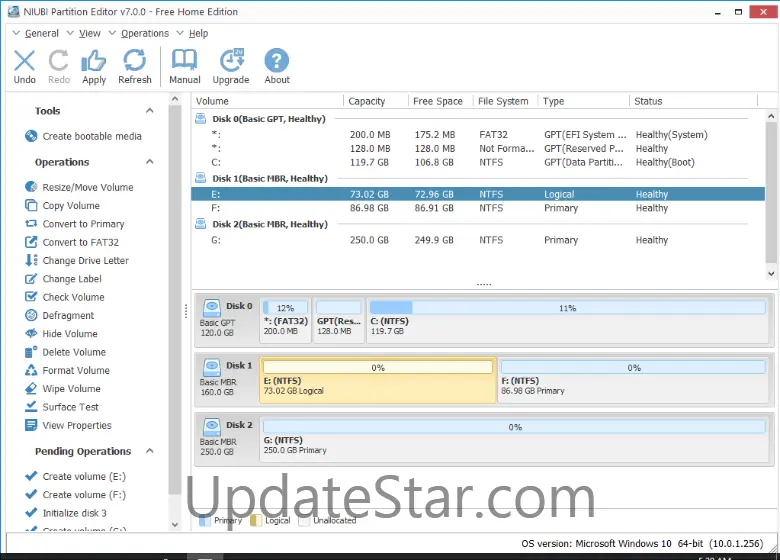
Task: Select Resize/Move Volume operation
Action: 79,187
